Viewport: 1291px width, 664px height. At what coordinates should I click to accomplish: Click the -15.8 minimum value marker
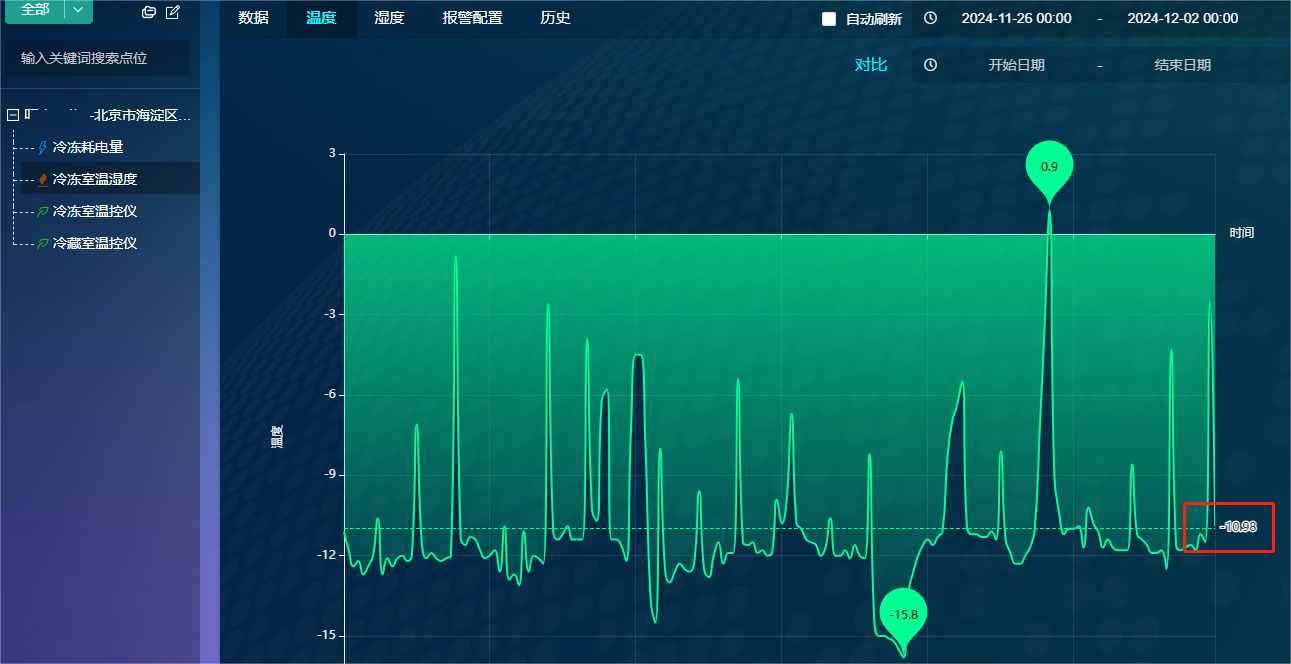coord(904,613)
